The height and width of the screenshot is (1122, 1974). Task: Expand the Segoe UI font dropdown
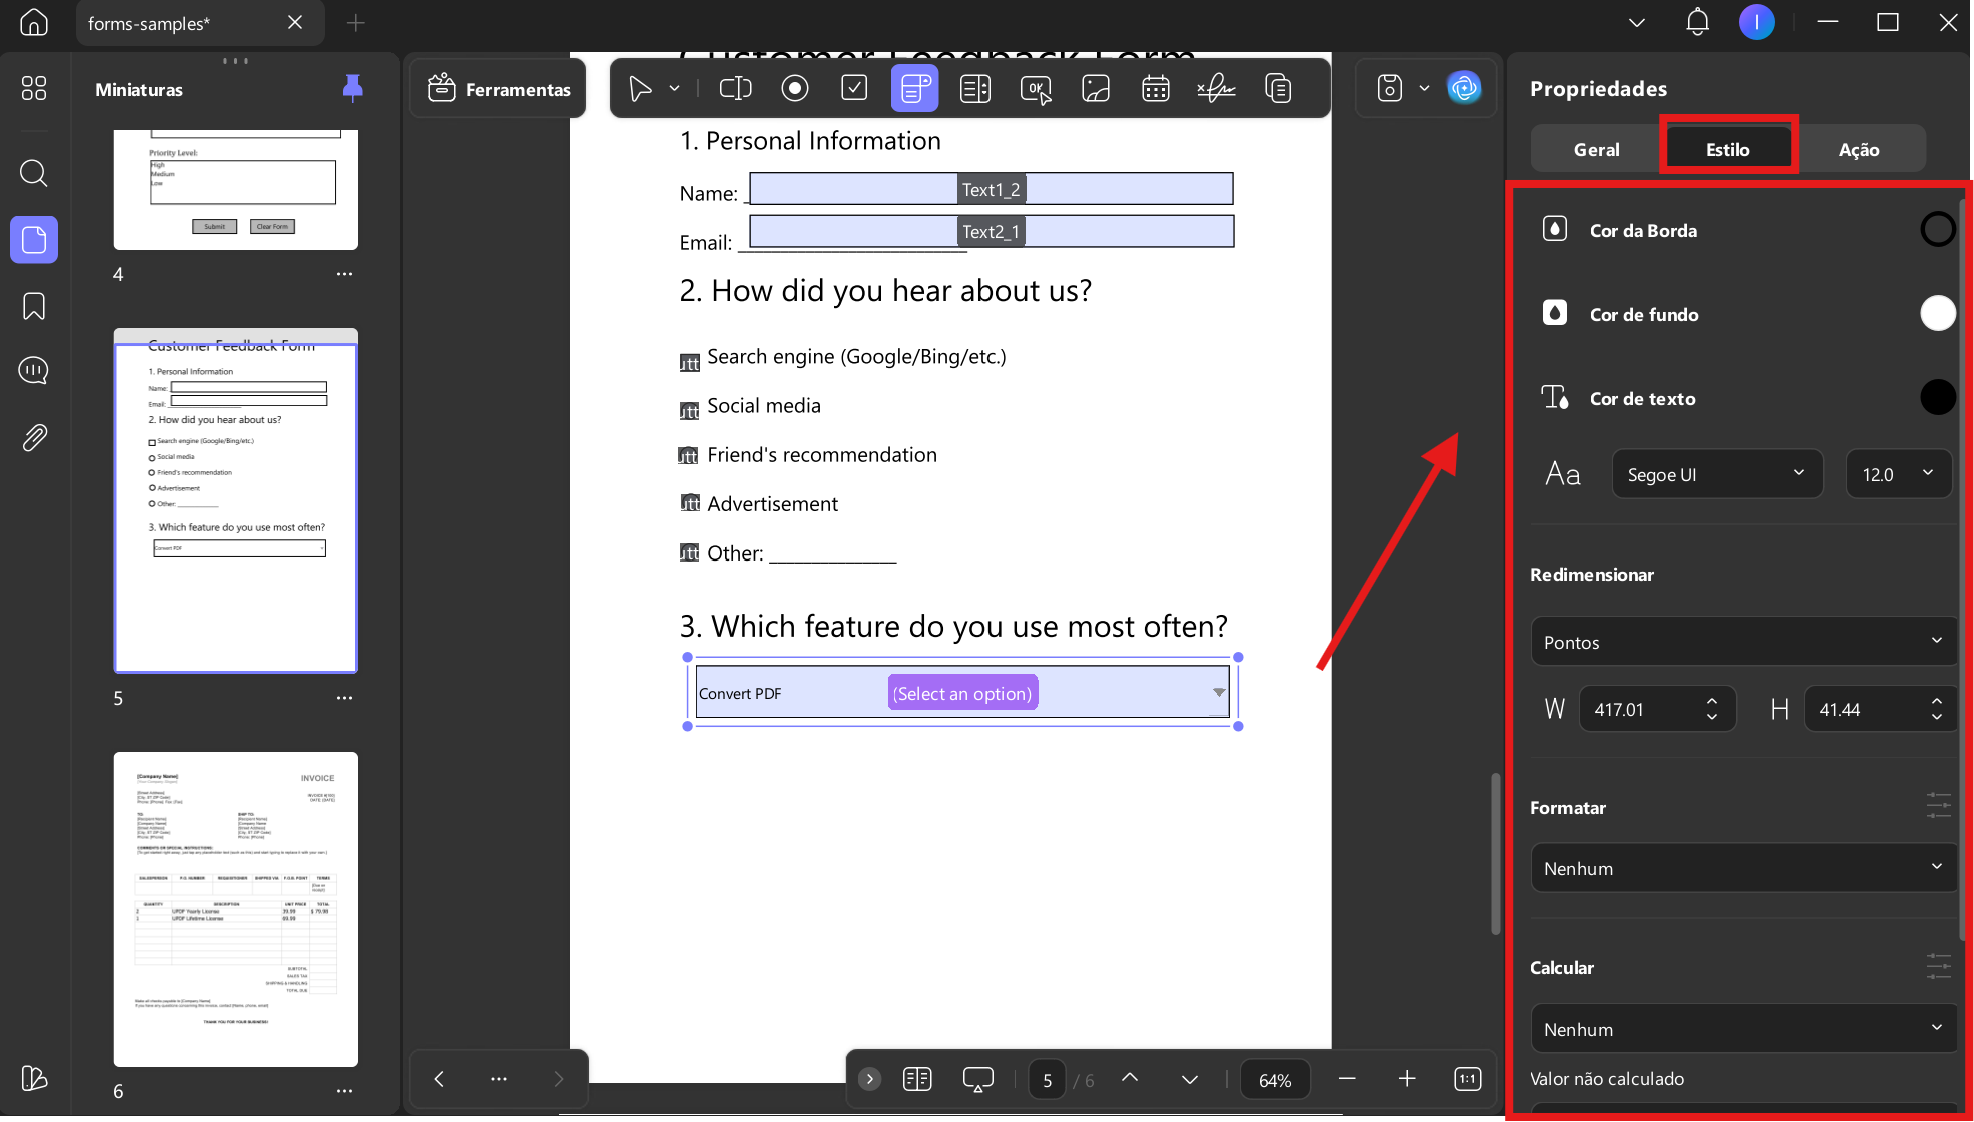pos(1717,474)
